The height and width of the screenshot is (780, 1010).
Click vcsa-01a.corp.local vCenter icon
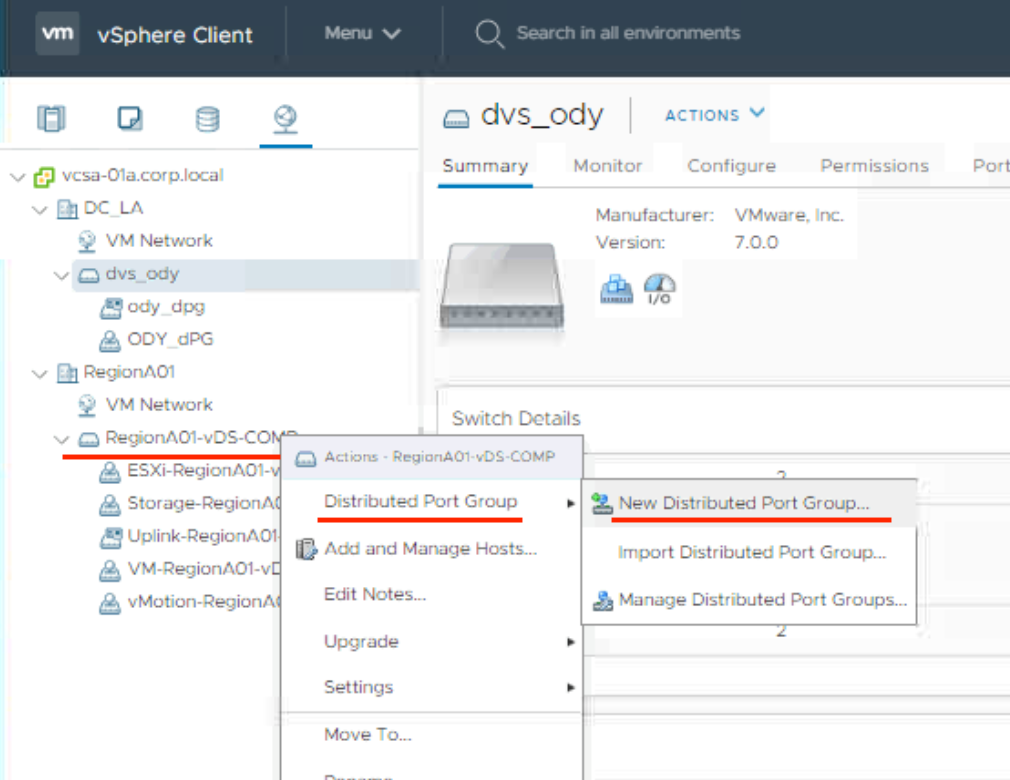click(x=44, y=176)
